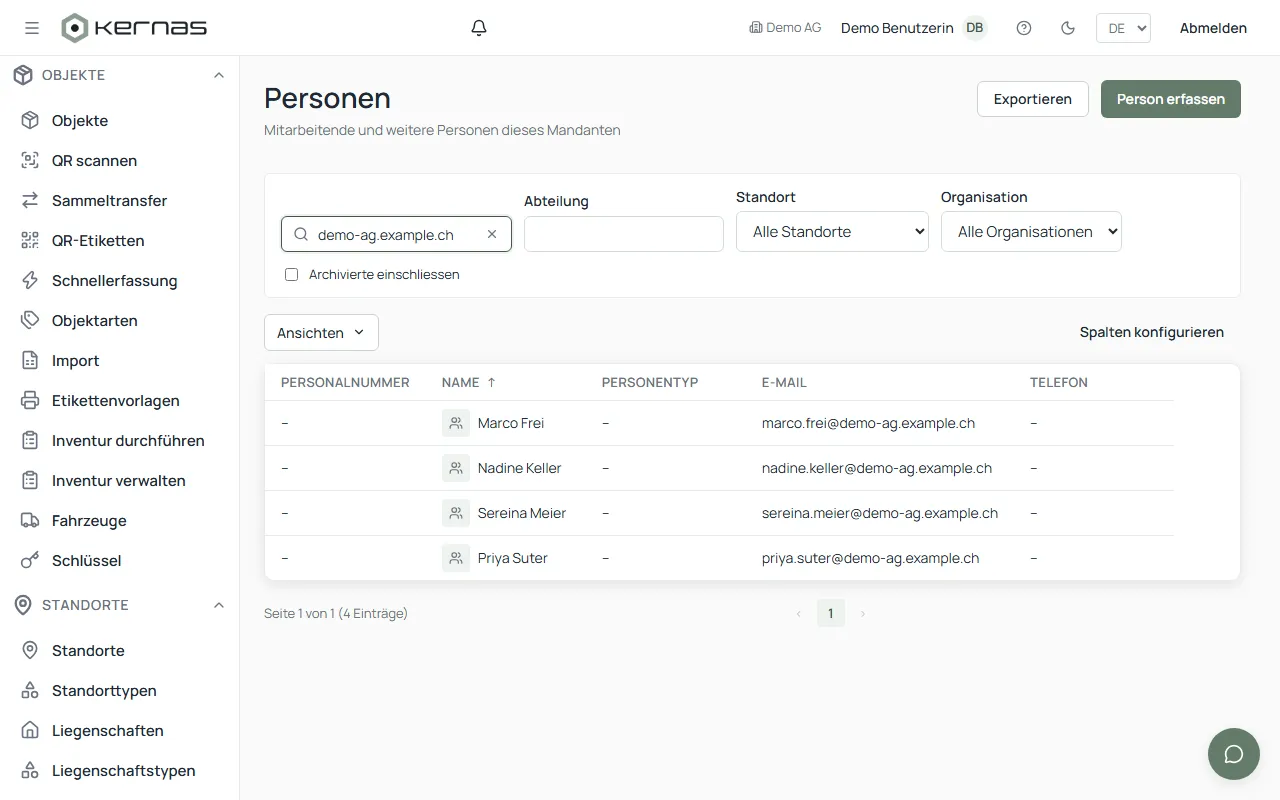Select page 1 in pagination
Viewport: 1280px width, 800px height.
pyautogui.click(x=830, y=613)
